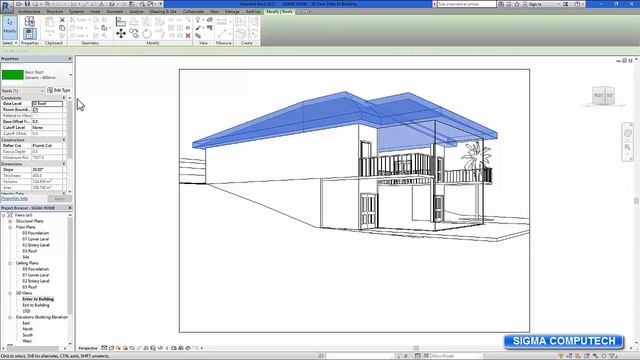640x360 pixels.
Task: Open 02 Entry Level under Floor Plans
Action: coord(36,245)
